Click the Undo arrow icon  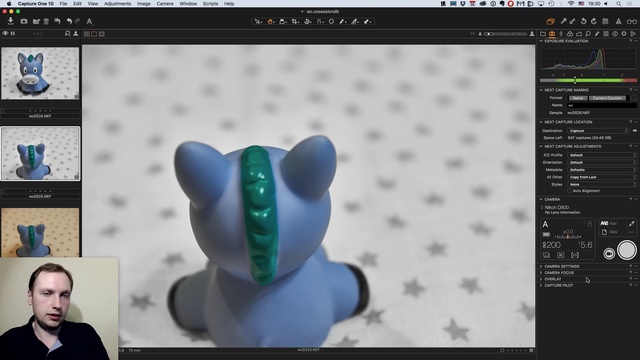[x=69, y=21]
